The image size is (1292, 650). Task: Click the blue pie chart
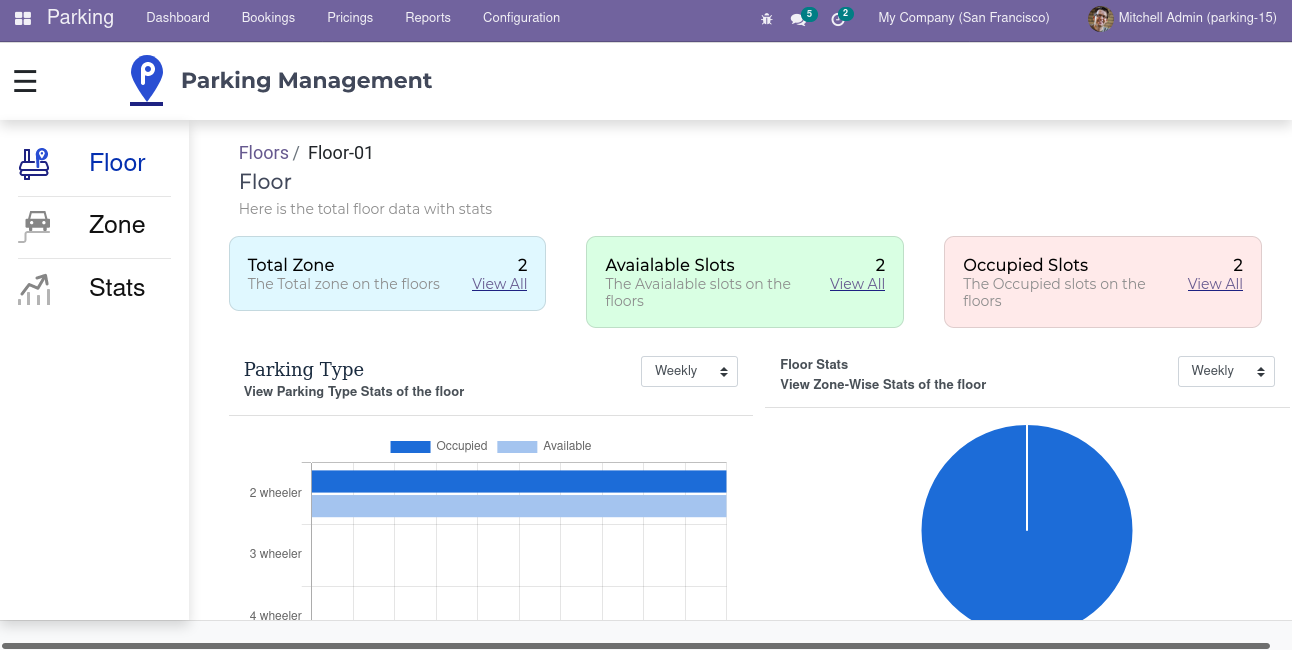coord(1027,523)
